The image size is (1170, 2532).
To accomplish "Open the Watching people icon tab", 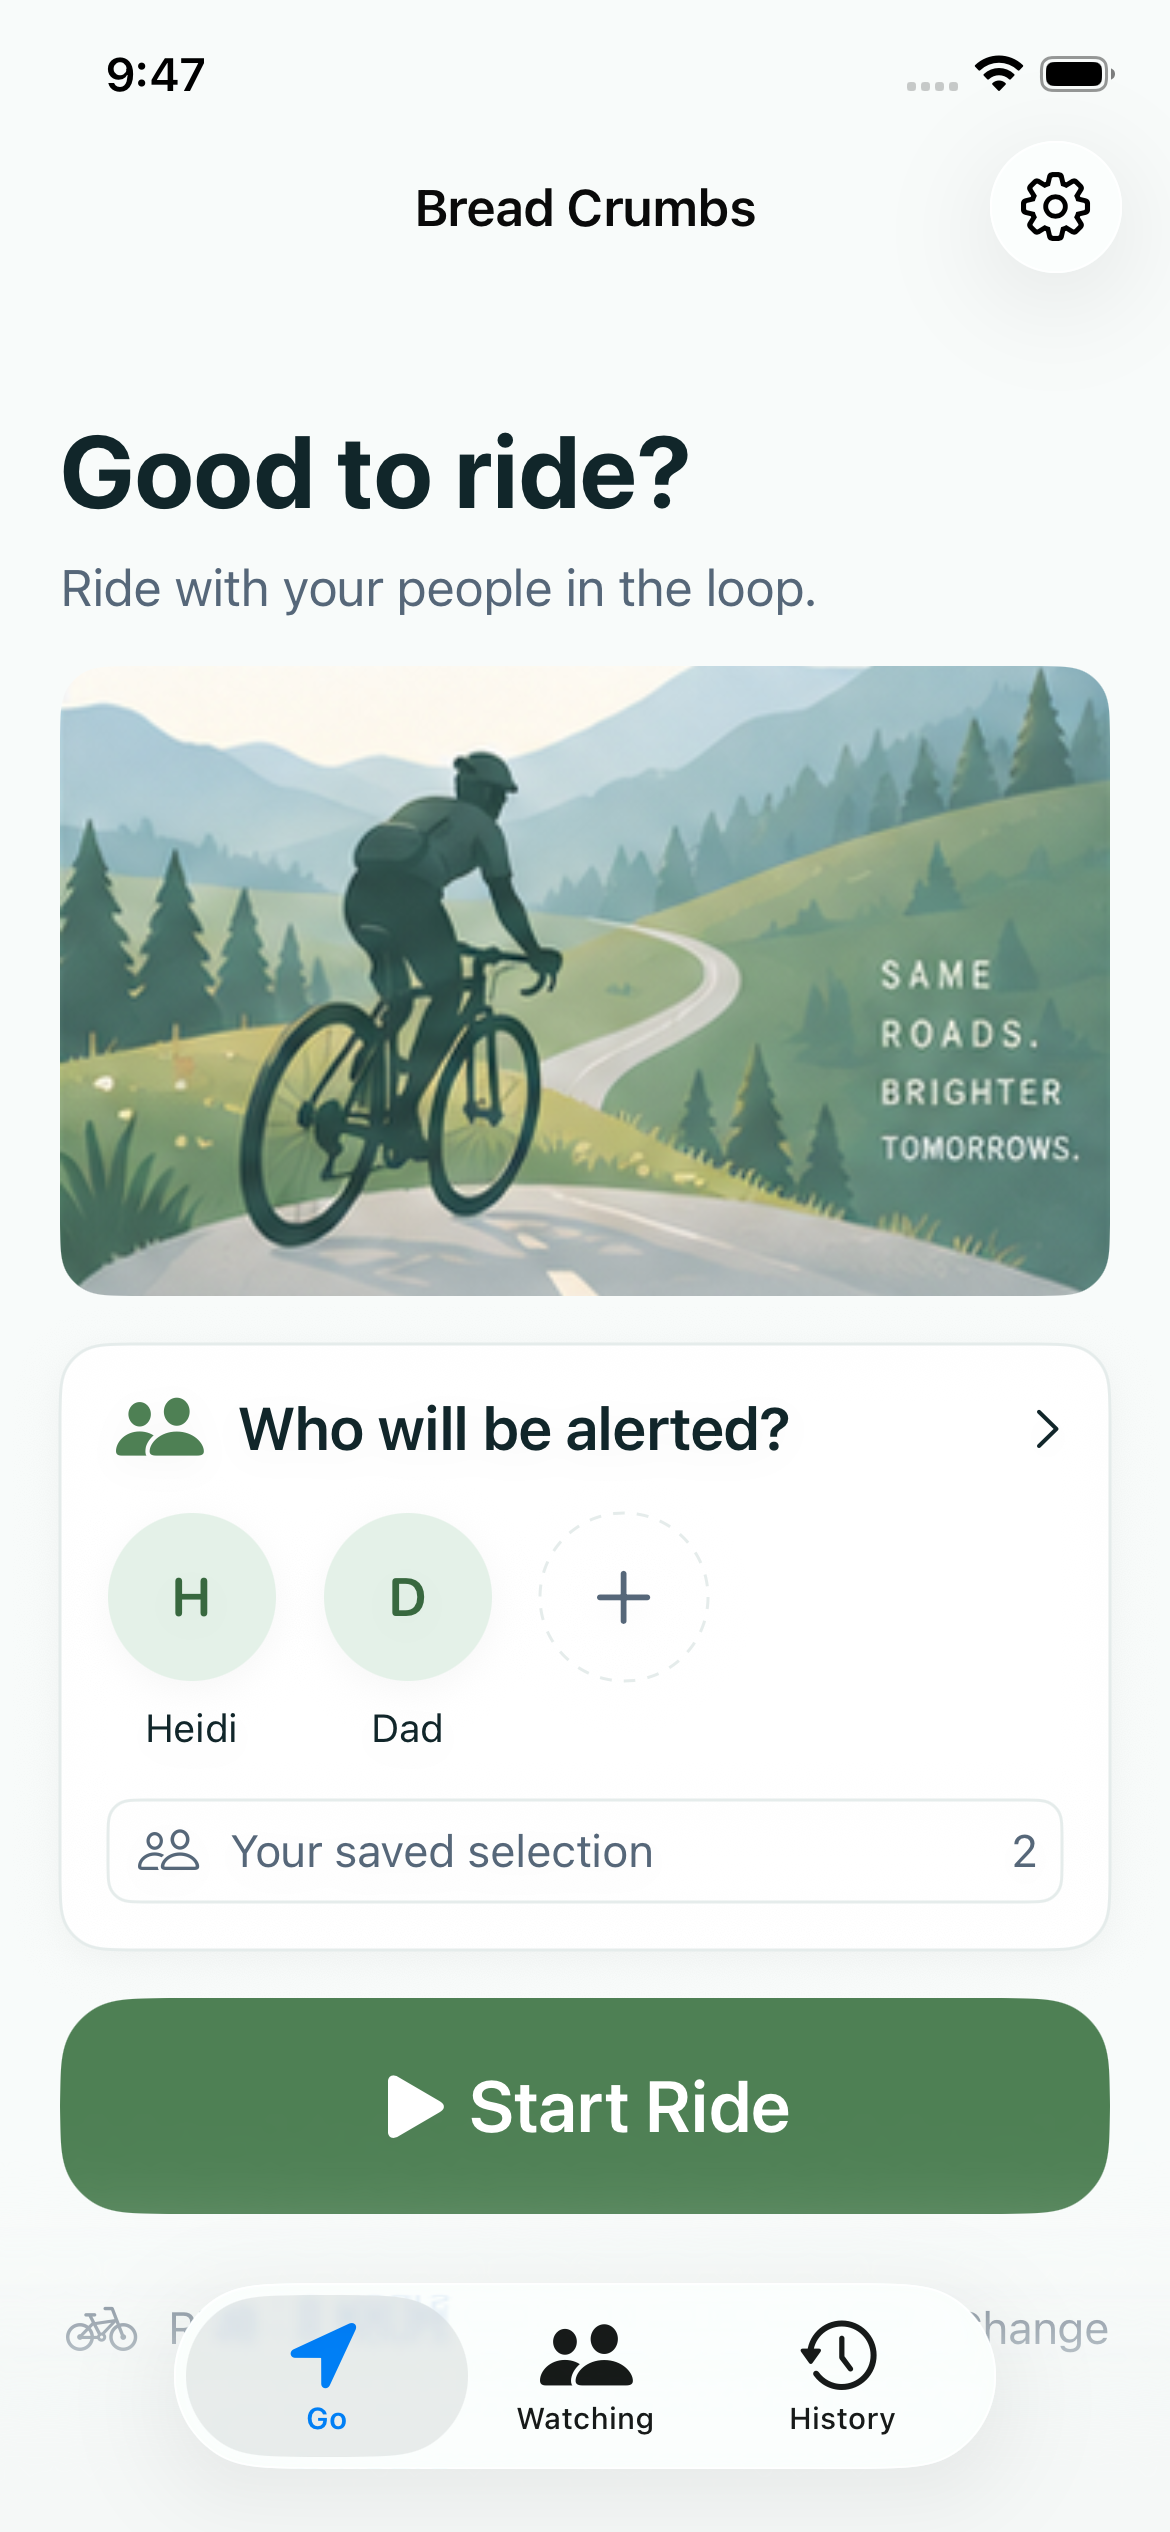I will (x=586, y=2356).
